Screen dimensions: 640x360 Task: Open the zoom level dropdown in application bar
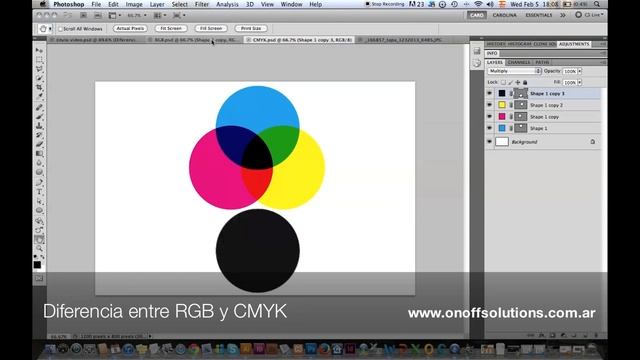(x=137, y=16)
